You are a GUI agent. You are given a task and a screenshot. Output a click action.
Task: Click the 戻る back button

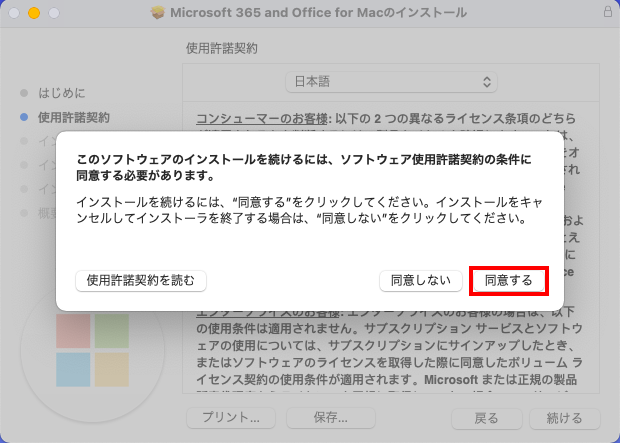486,418
